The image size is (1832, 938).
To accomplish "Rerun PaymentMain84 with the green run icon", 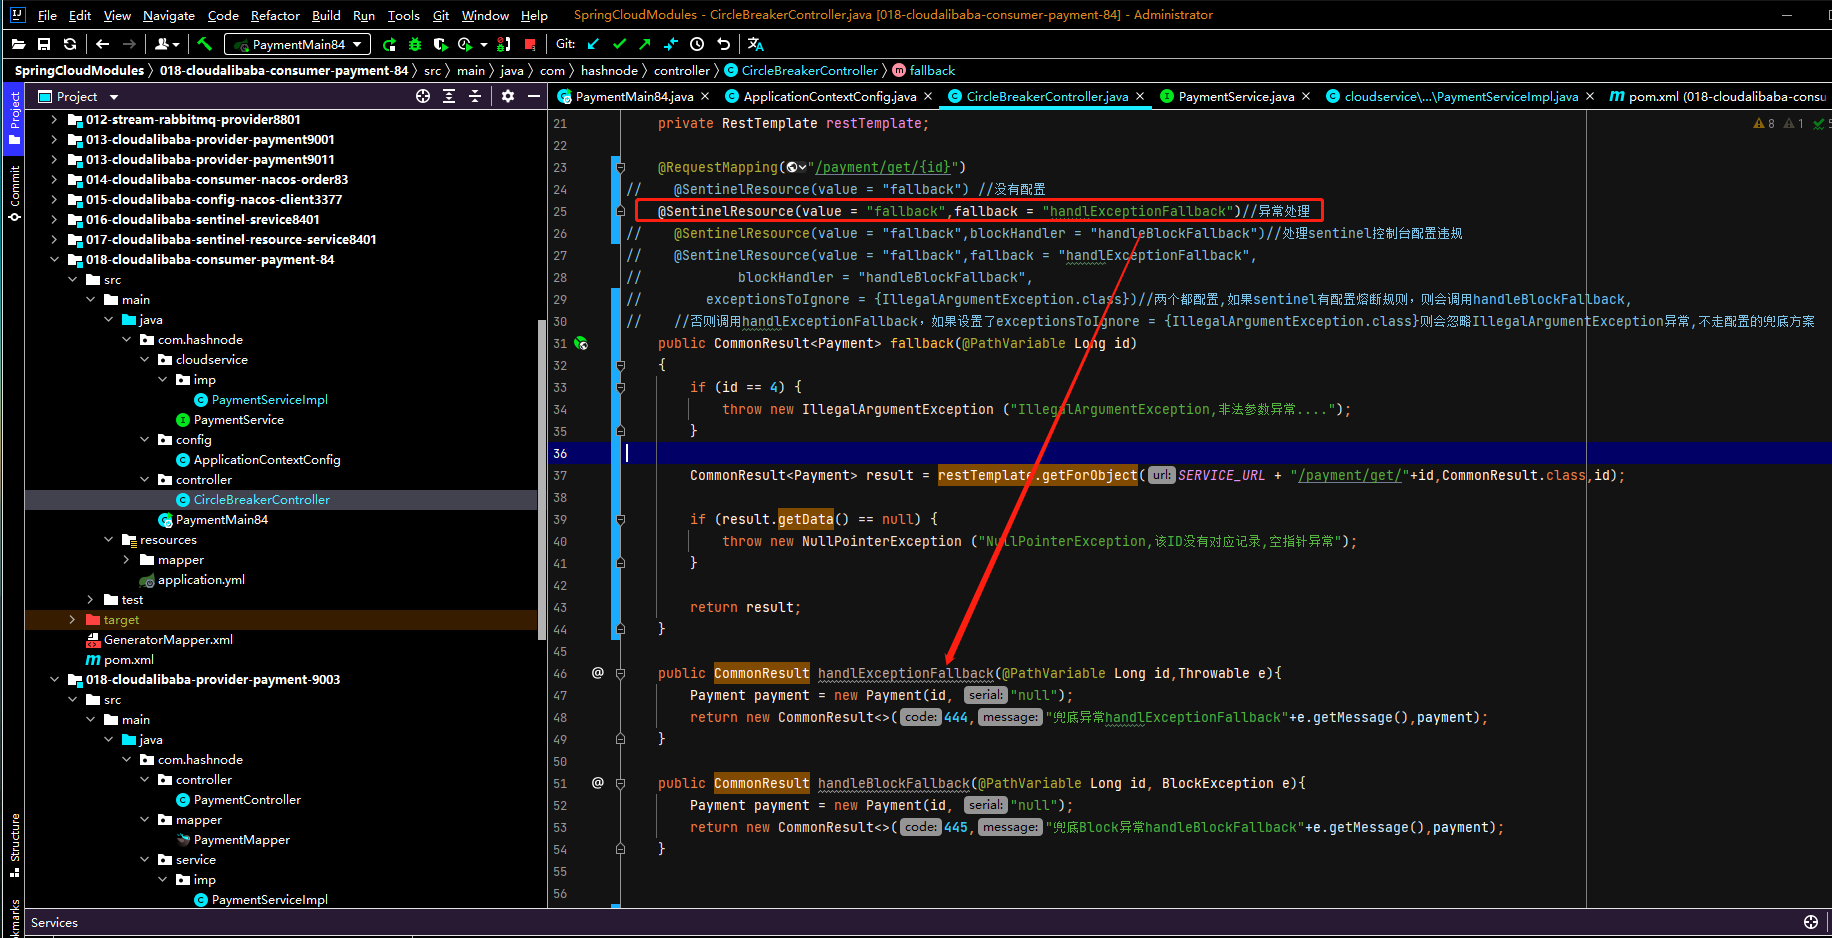I will point(389,44).
